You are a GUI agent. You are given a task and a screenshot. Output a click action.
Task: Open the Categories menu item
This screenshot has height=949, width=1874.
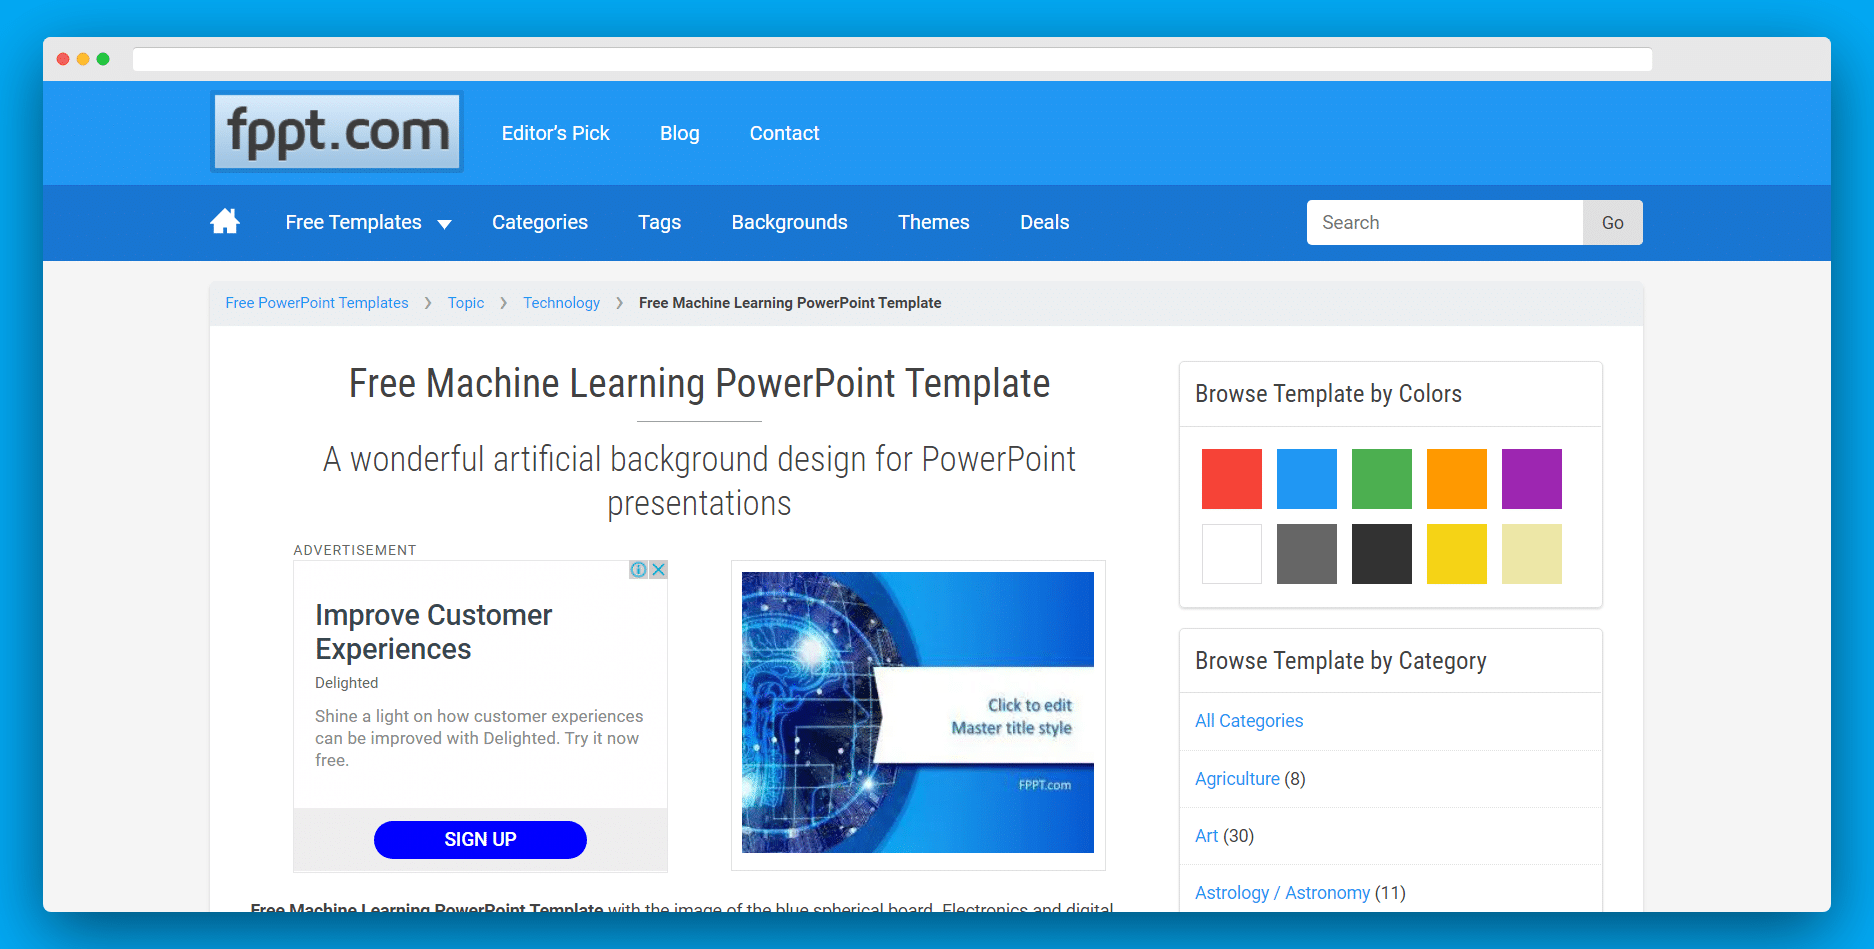pyautogui.click(x=539, y=222)
